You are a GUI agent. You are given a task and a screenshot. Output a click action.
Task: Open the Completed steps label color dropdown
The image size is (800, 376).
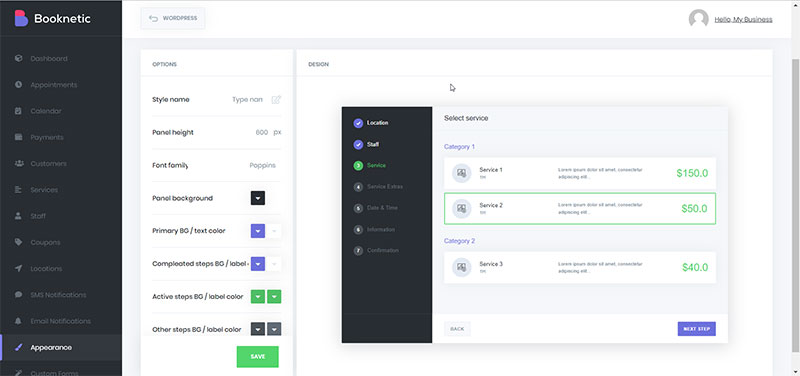(x=274, y=264)
